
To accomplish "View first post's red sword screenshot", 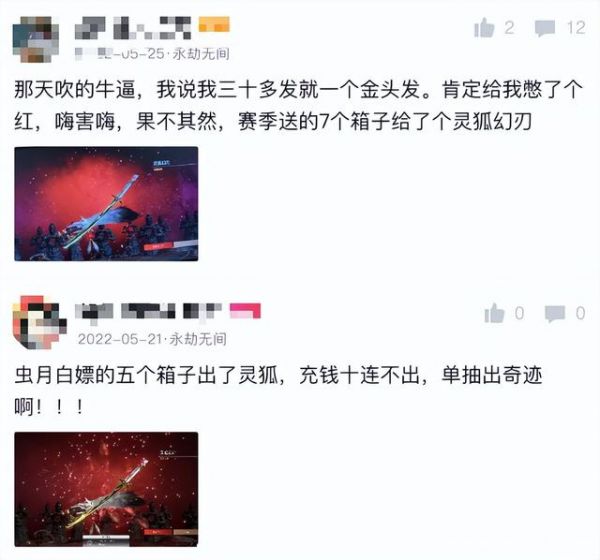I will tap(106, 204).
